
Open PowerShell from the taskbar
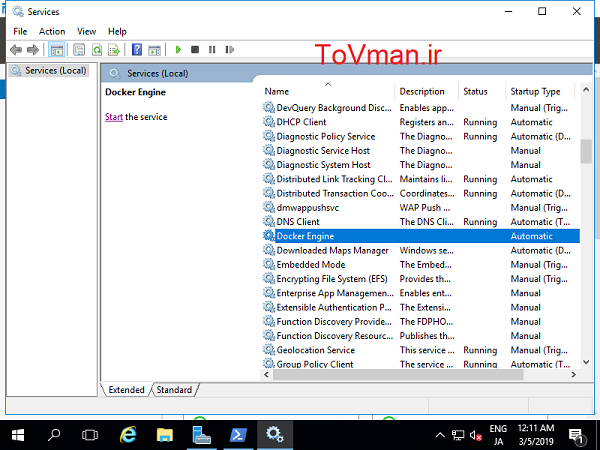coord(238,435)
